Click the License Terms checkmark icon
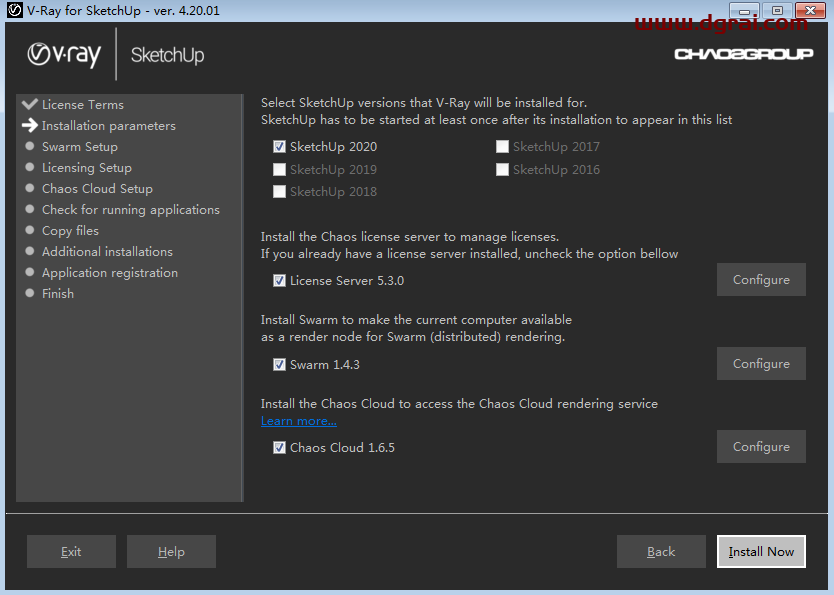The height and width of the screenshot is (595, 834). 29,104
